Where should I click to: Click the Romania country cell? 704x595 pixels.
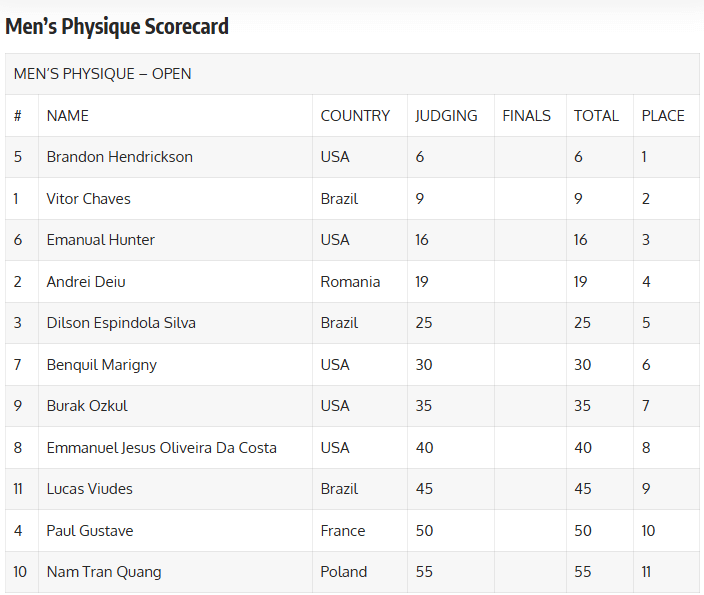click(350, 282)
